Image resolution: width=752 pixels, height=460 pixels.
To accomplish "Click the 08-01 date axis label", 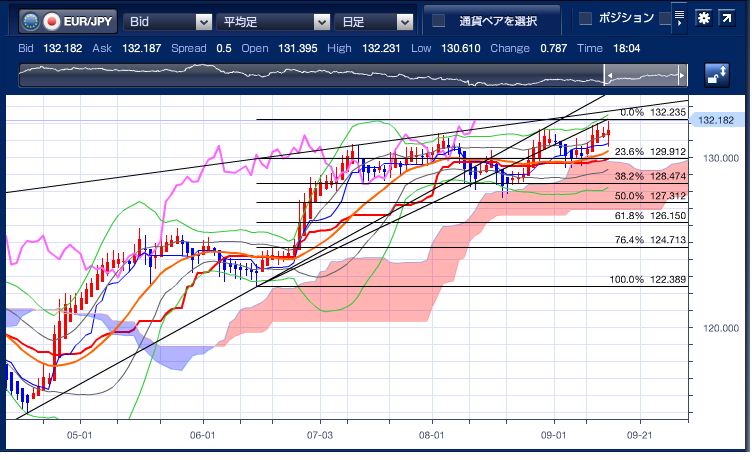I will pyautogui.click(x=431, y=435).
